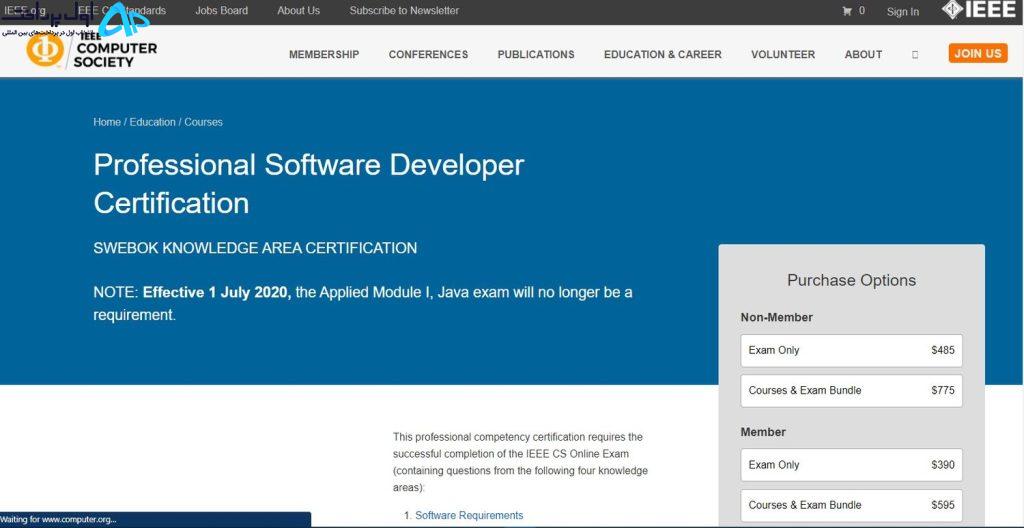Open the PUBLICATIONS menu

pos(536,55)
